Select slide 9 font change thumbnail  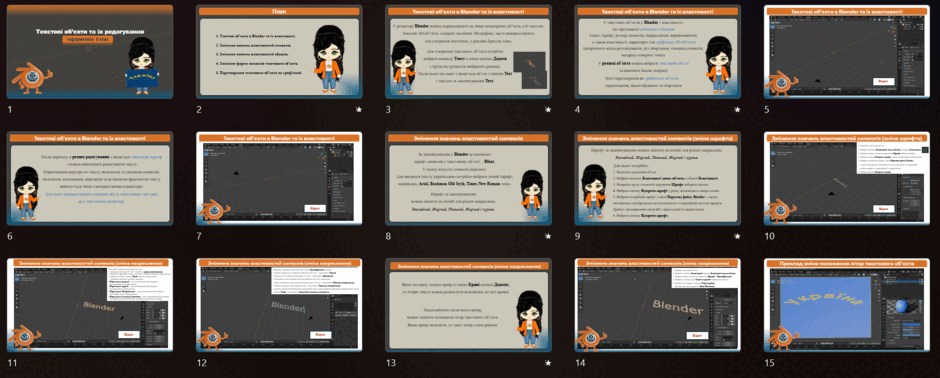tap(658, 179)
